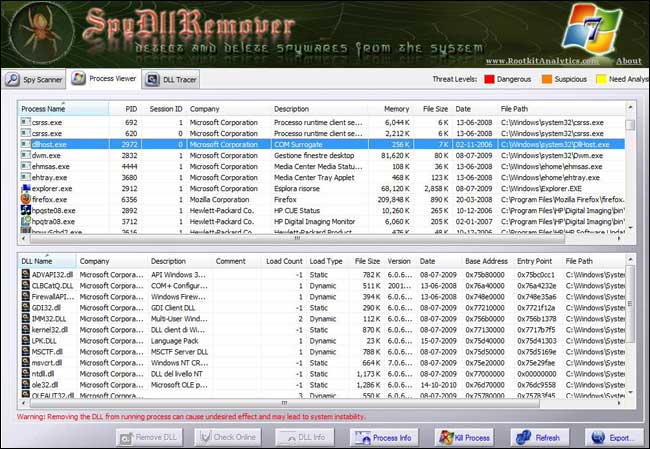
Task: Select the explorer.exe process name
Action: 52,189
